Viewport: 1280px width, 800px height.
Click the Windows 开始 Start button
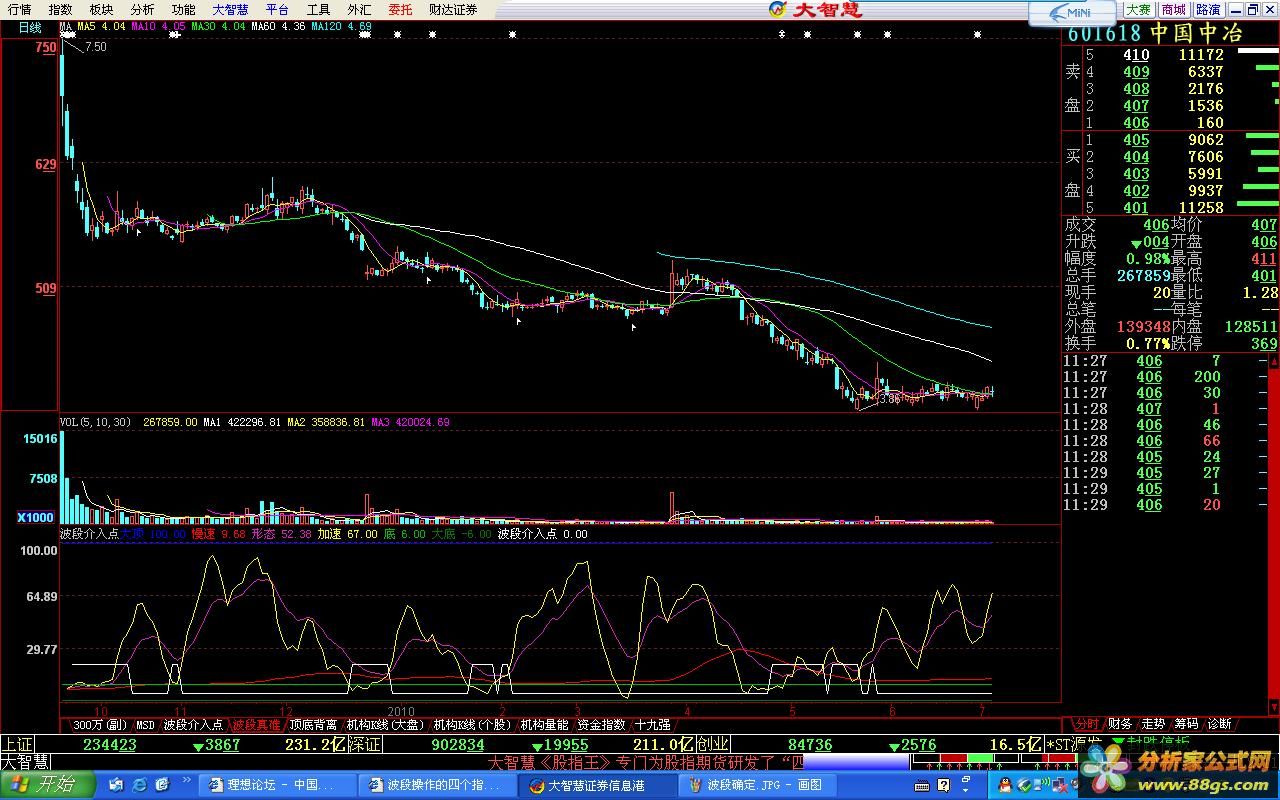point(48,785)
